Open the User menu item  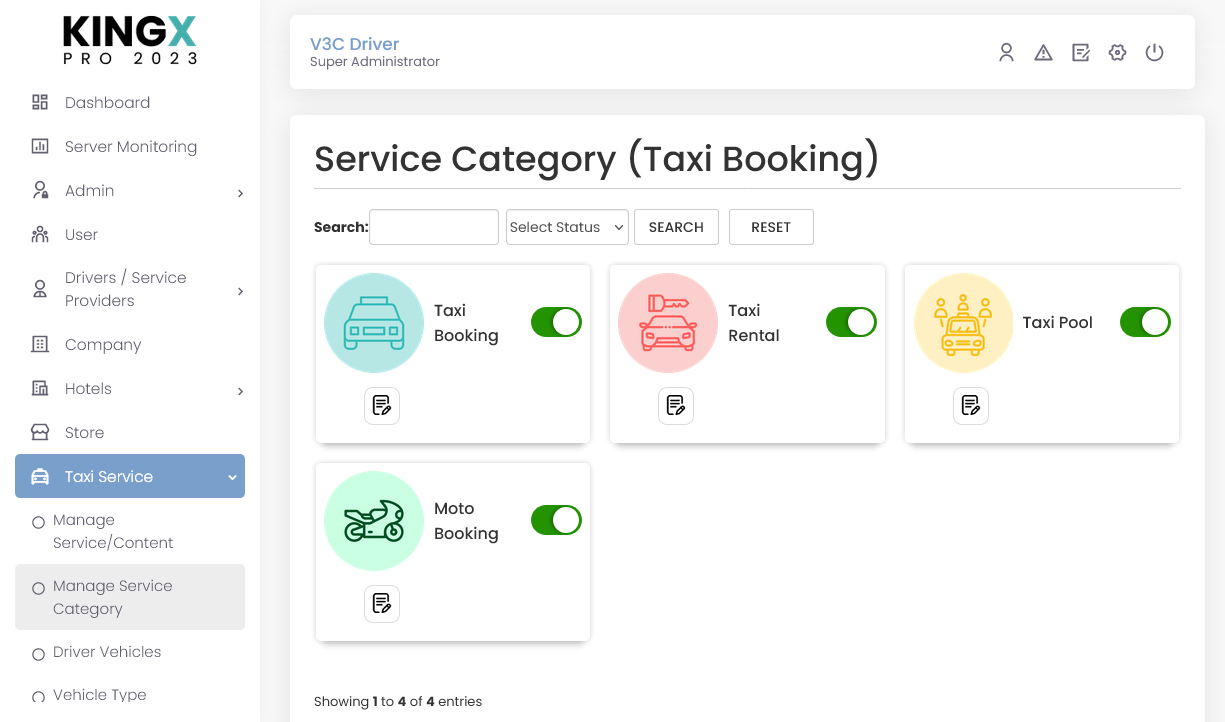pyautogui.click(x=130, y=234)
